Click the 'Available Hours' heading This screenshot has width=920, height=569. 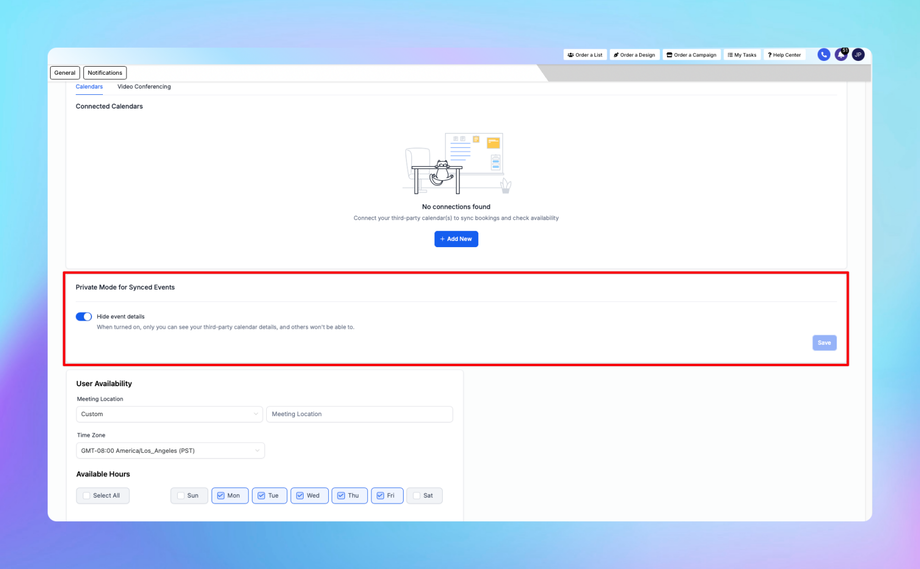[x=103, y=474]
